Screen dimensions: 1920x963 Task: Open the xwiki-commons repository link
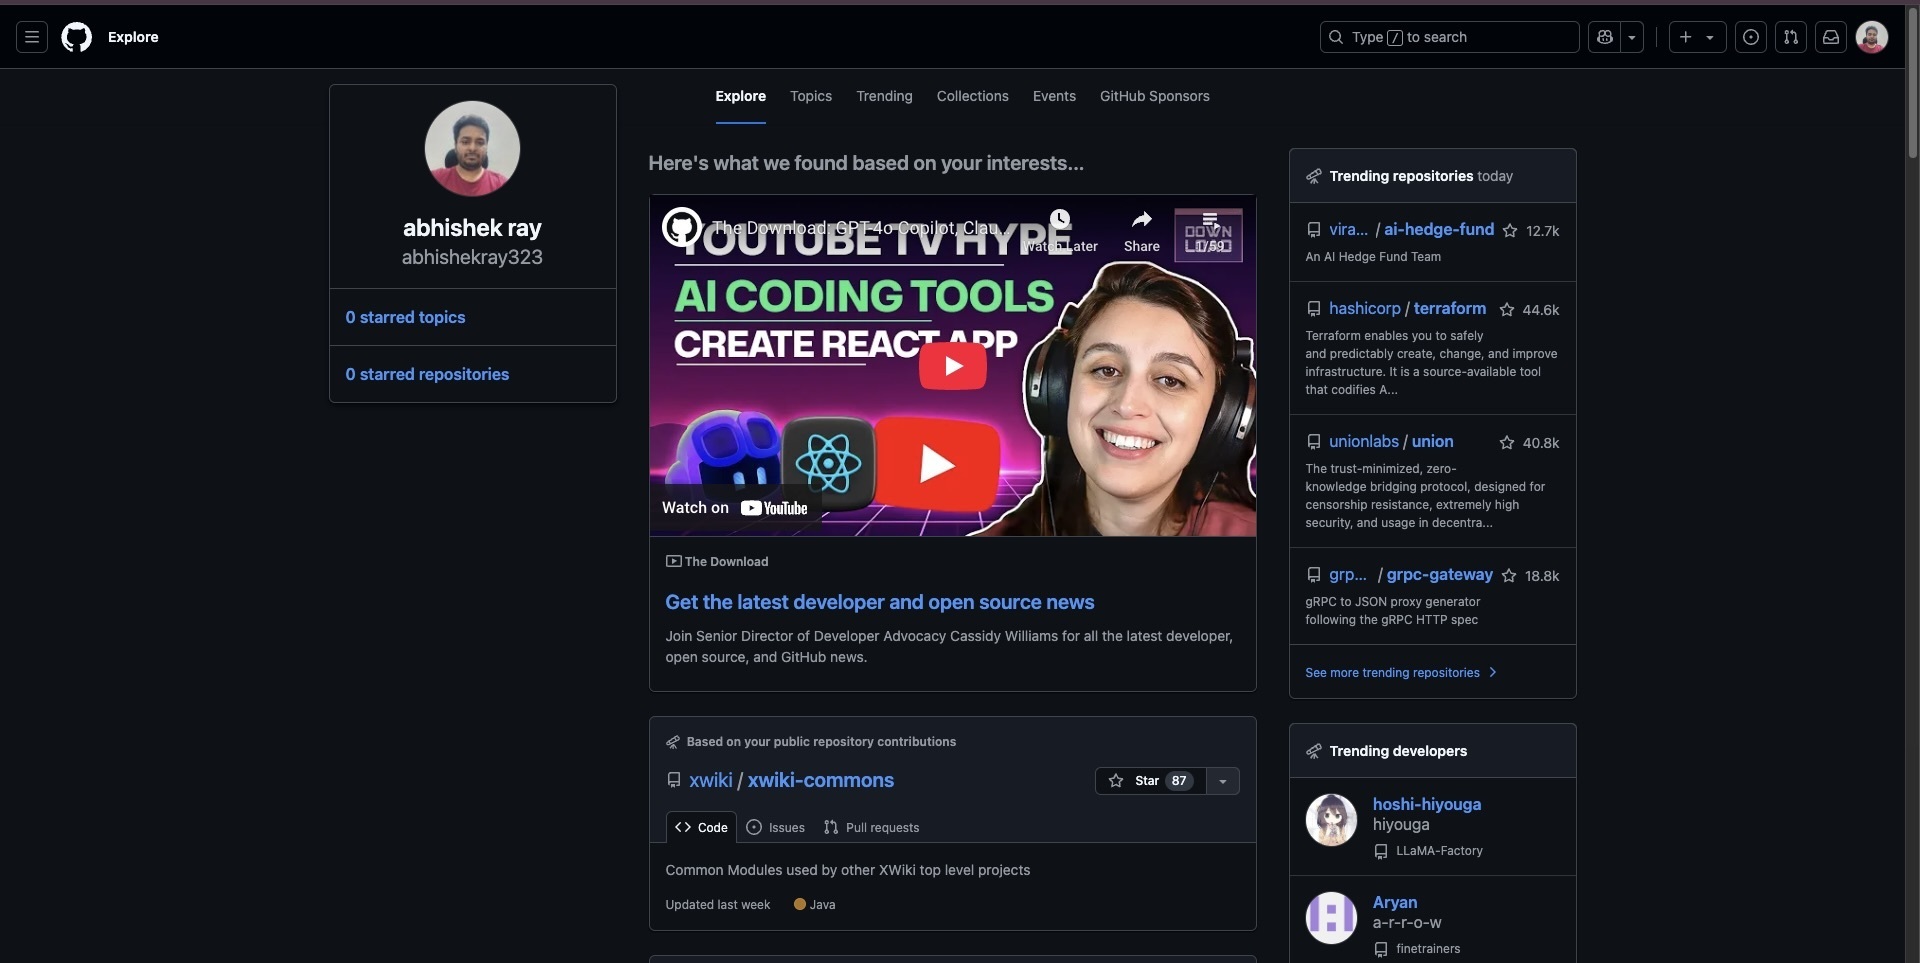tap(821, 780)
